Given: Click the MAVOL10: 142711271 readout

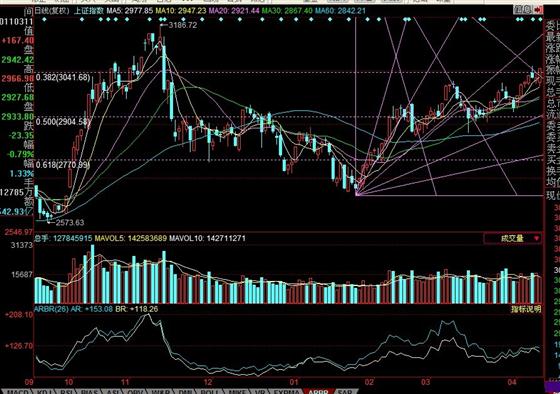Looking at the screenshot, I should point(207,238).
